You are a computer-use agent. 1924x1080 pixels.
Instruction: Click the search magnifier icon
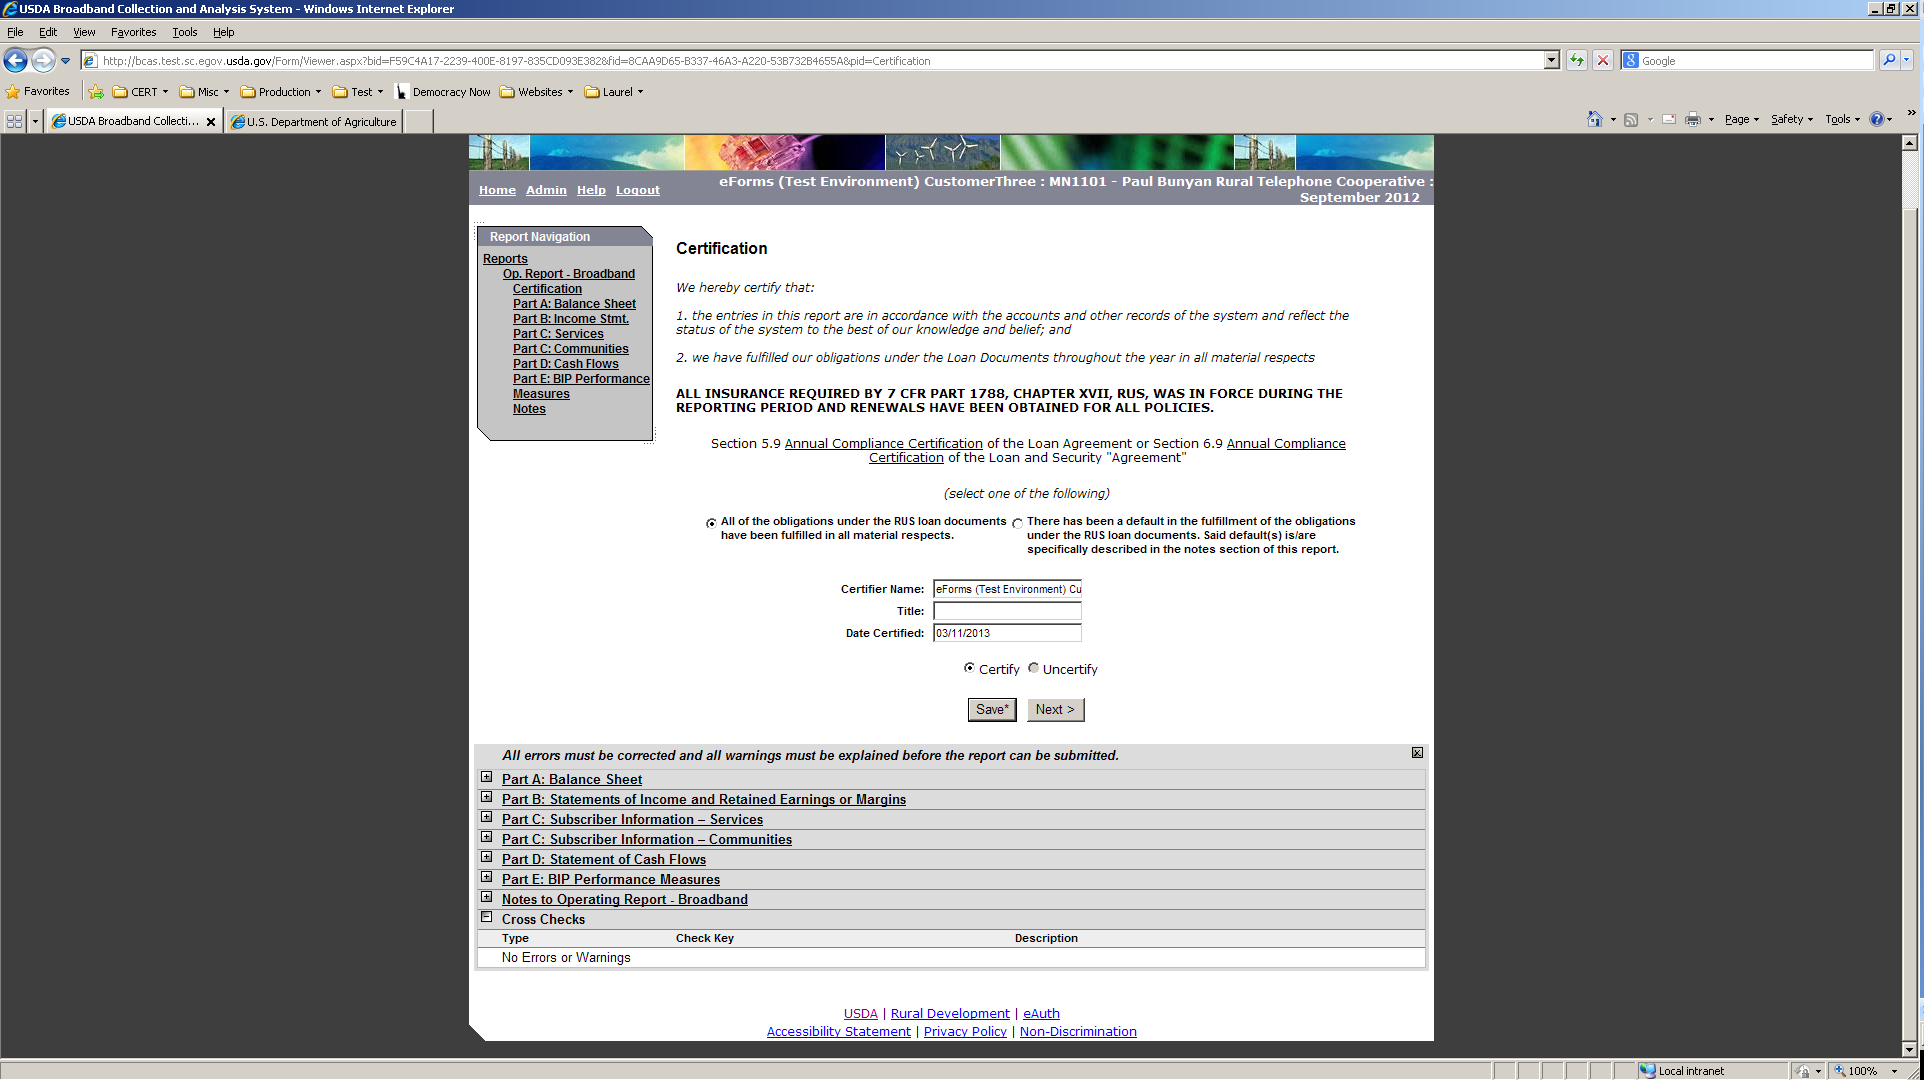[1888, 60]
